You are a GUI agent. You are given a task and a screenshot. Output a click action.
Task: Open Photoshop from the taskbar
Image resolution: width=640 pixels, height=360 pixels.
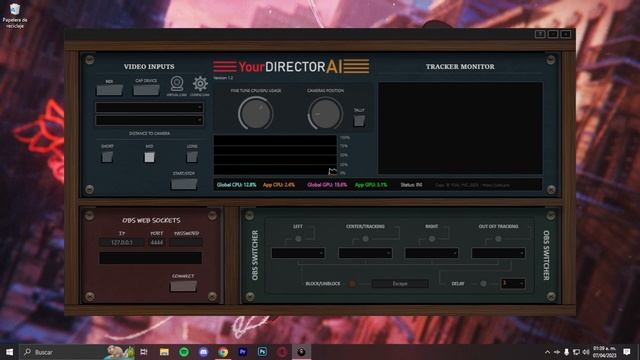[x=262, y=352]
